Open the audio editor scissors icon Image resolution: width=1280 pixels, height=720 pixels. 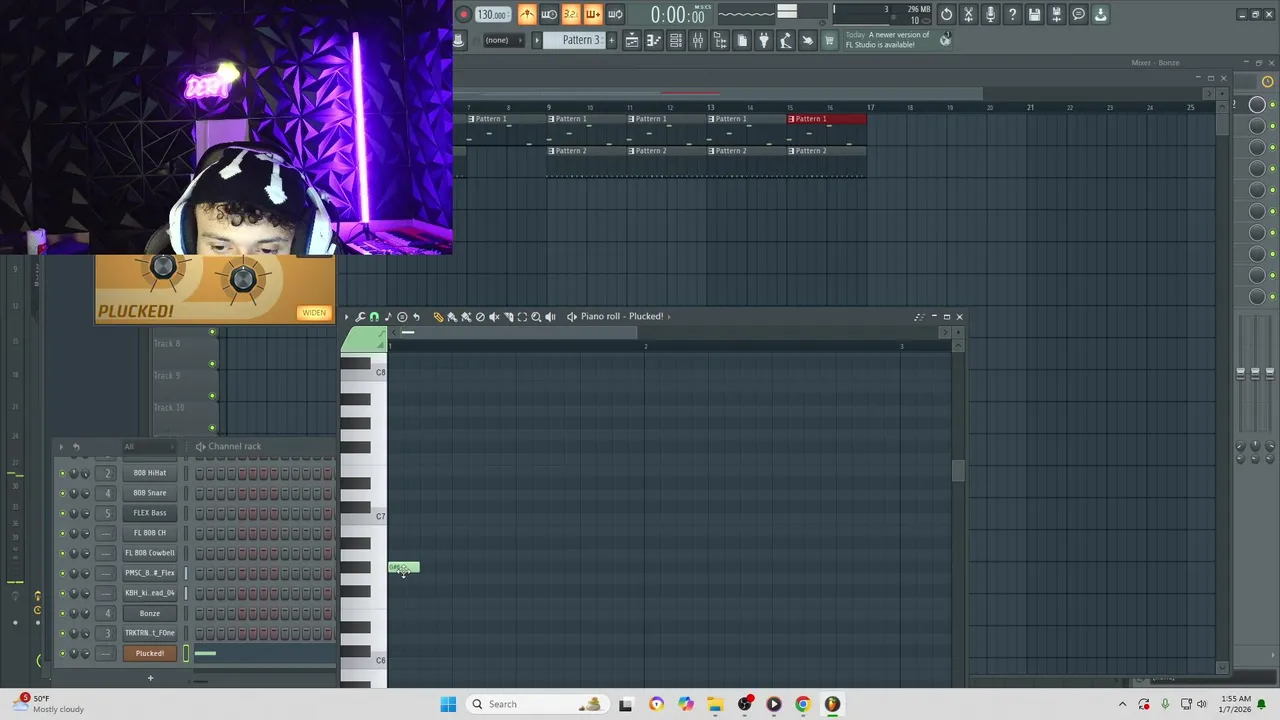(x=968, y=14)
